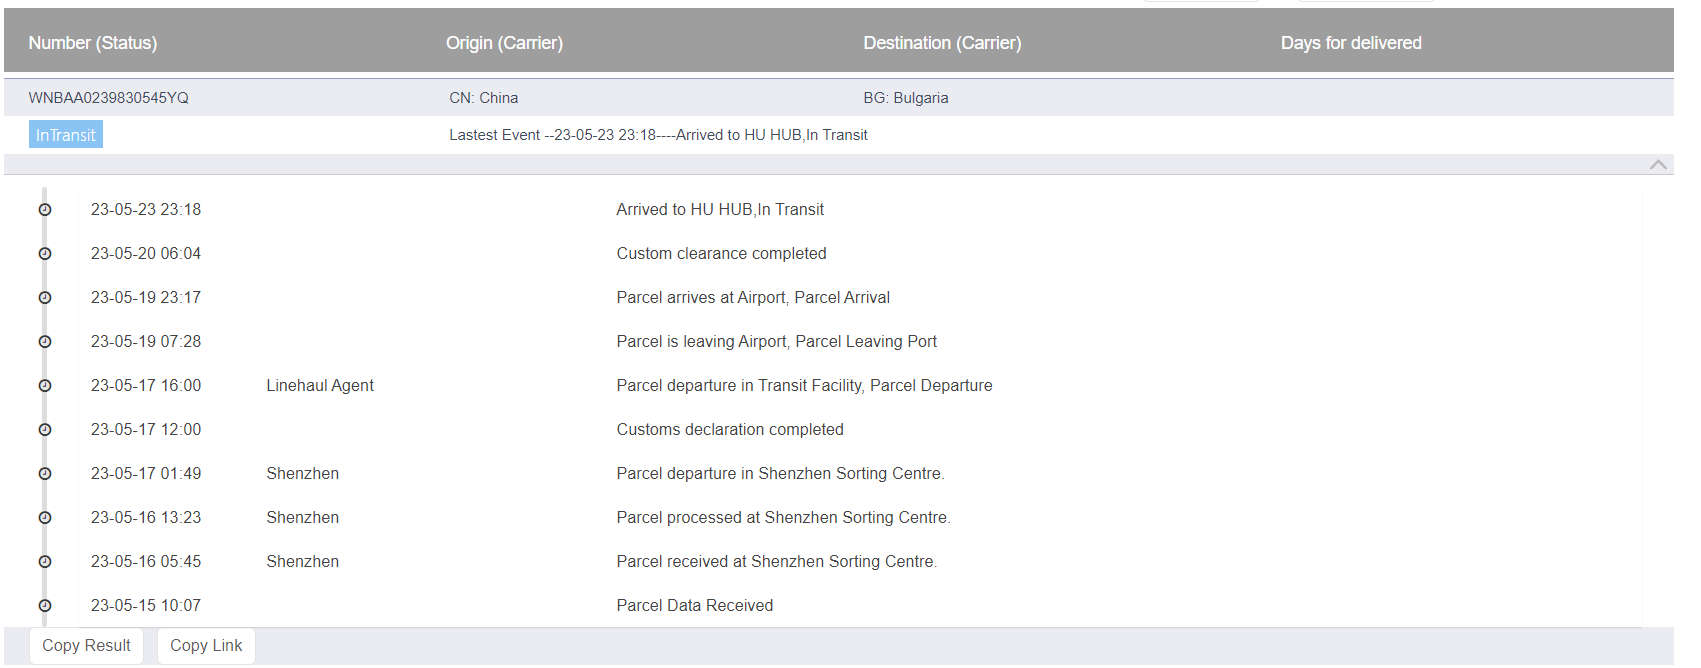
Task: Click the InTransit status badge
Action: click(x=66, y=135)
